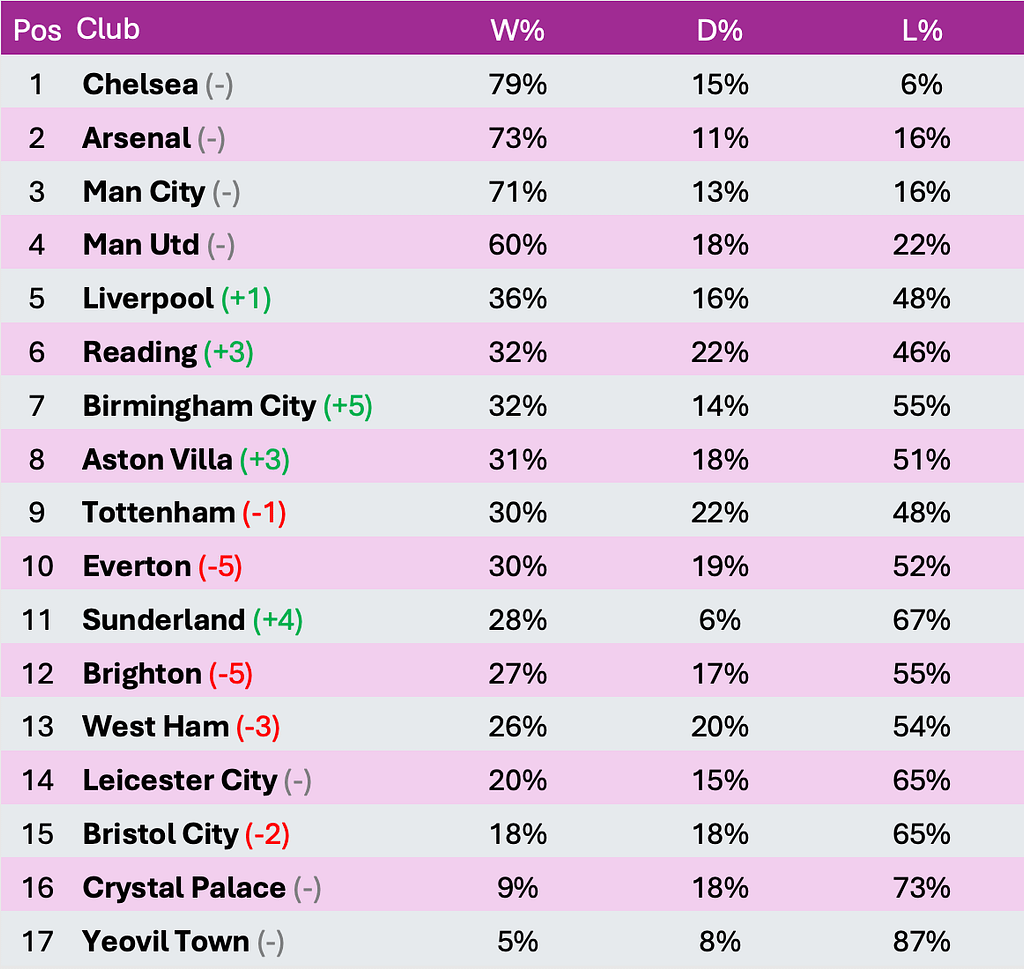Viewport: 1024px width, 969px height.
Task: Select Birmingham City in the table
Action: click(199, 406)
